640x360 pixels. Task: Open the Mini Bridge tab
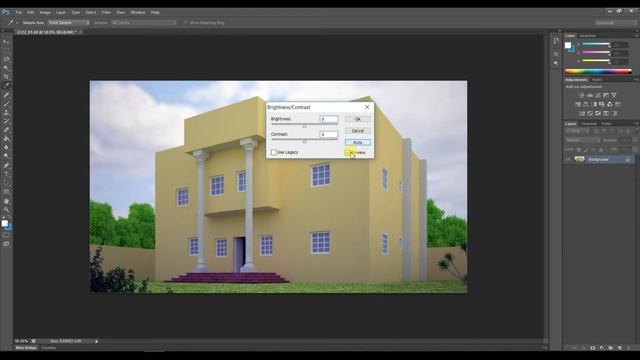point(26,348)
